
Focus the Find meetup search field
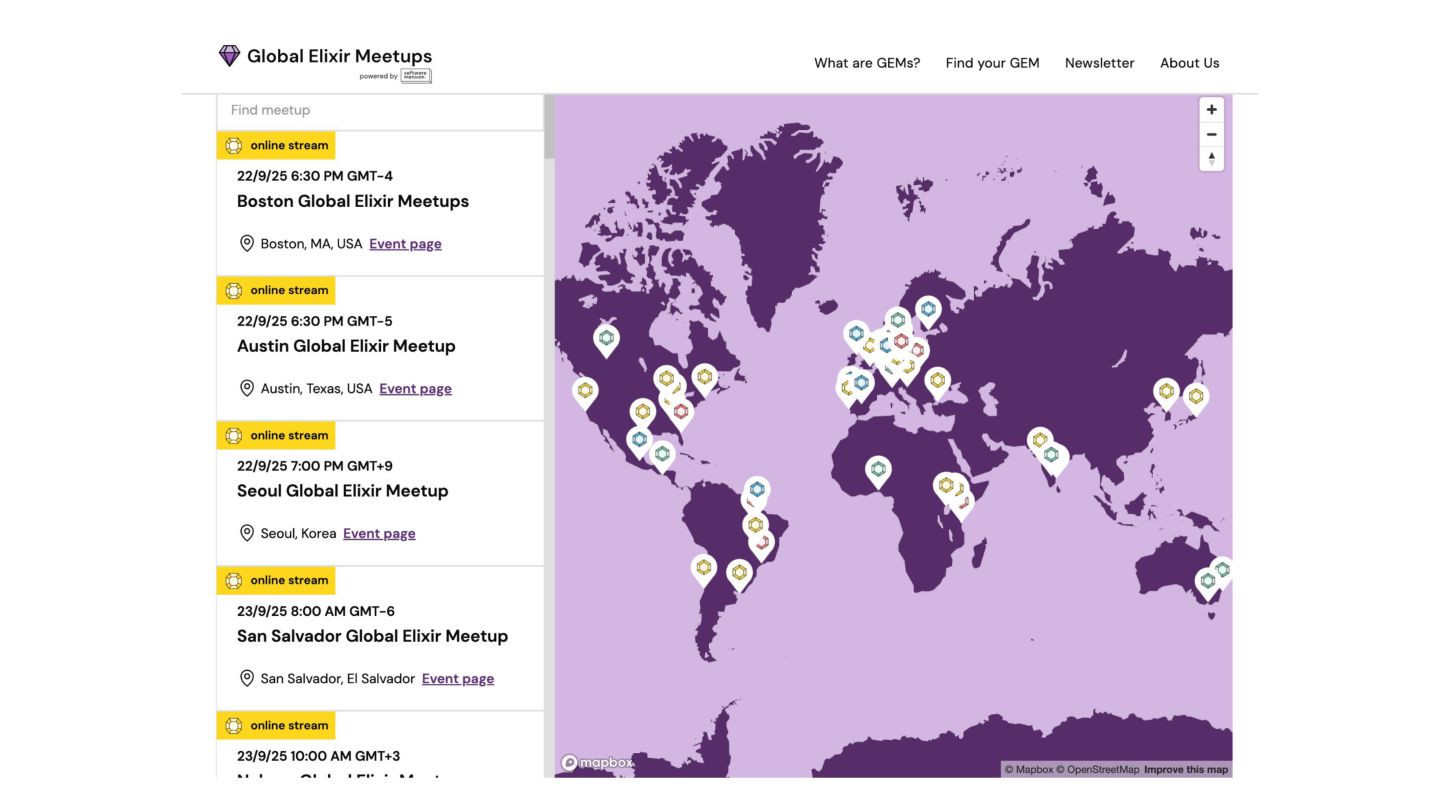coord(380,111)
